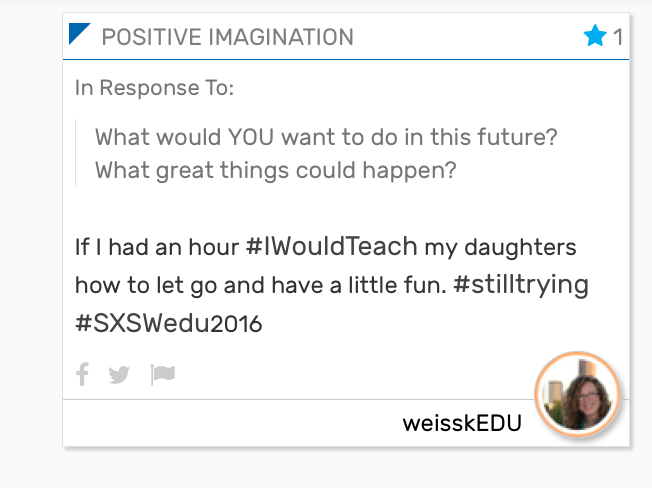Share the post via the Twitter bird icon
The width and height of the screenshot is (652, 488).
tap(119, 375)
